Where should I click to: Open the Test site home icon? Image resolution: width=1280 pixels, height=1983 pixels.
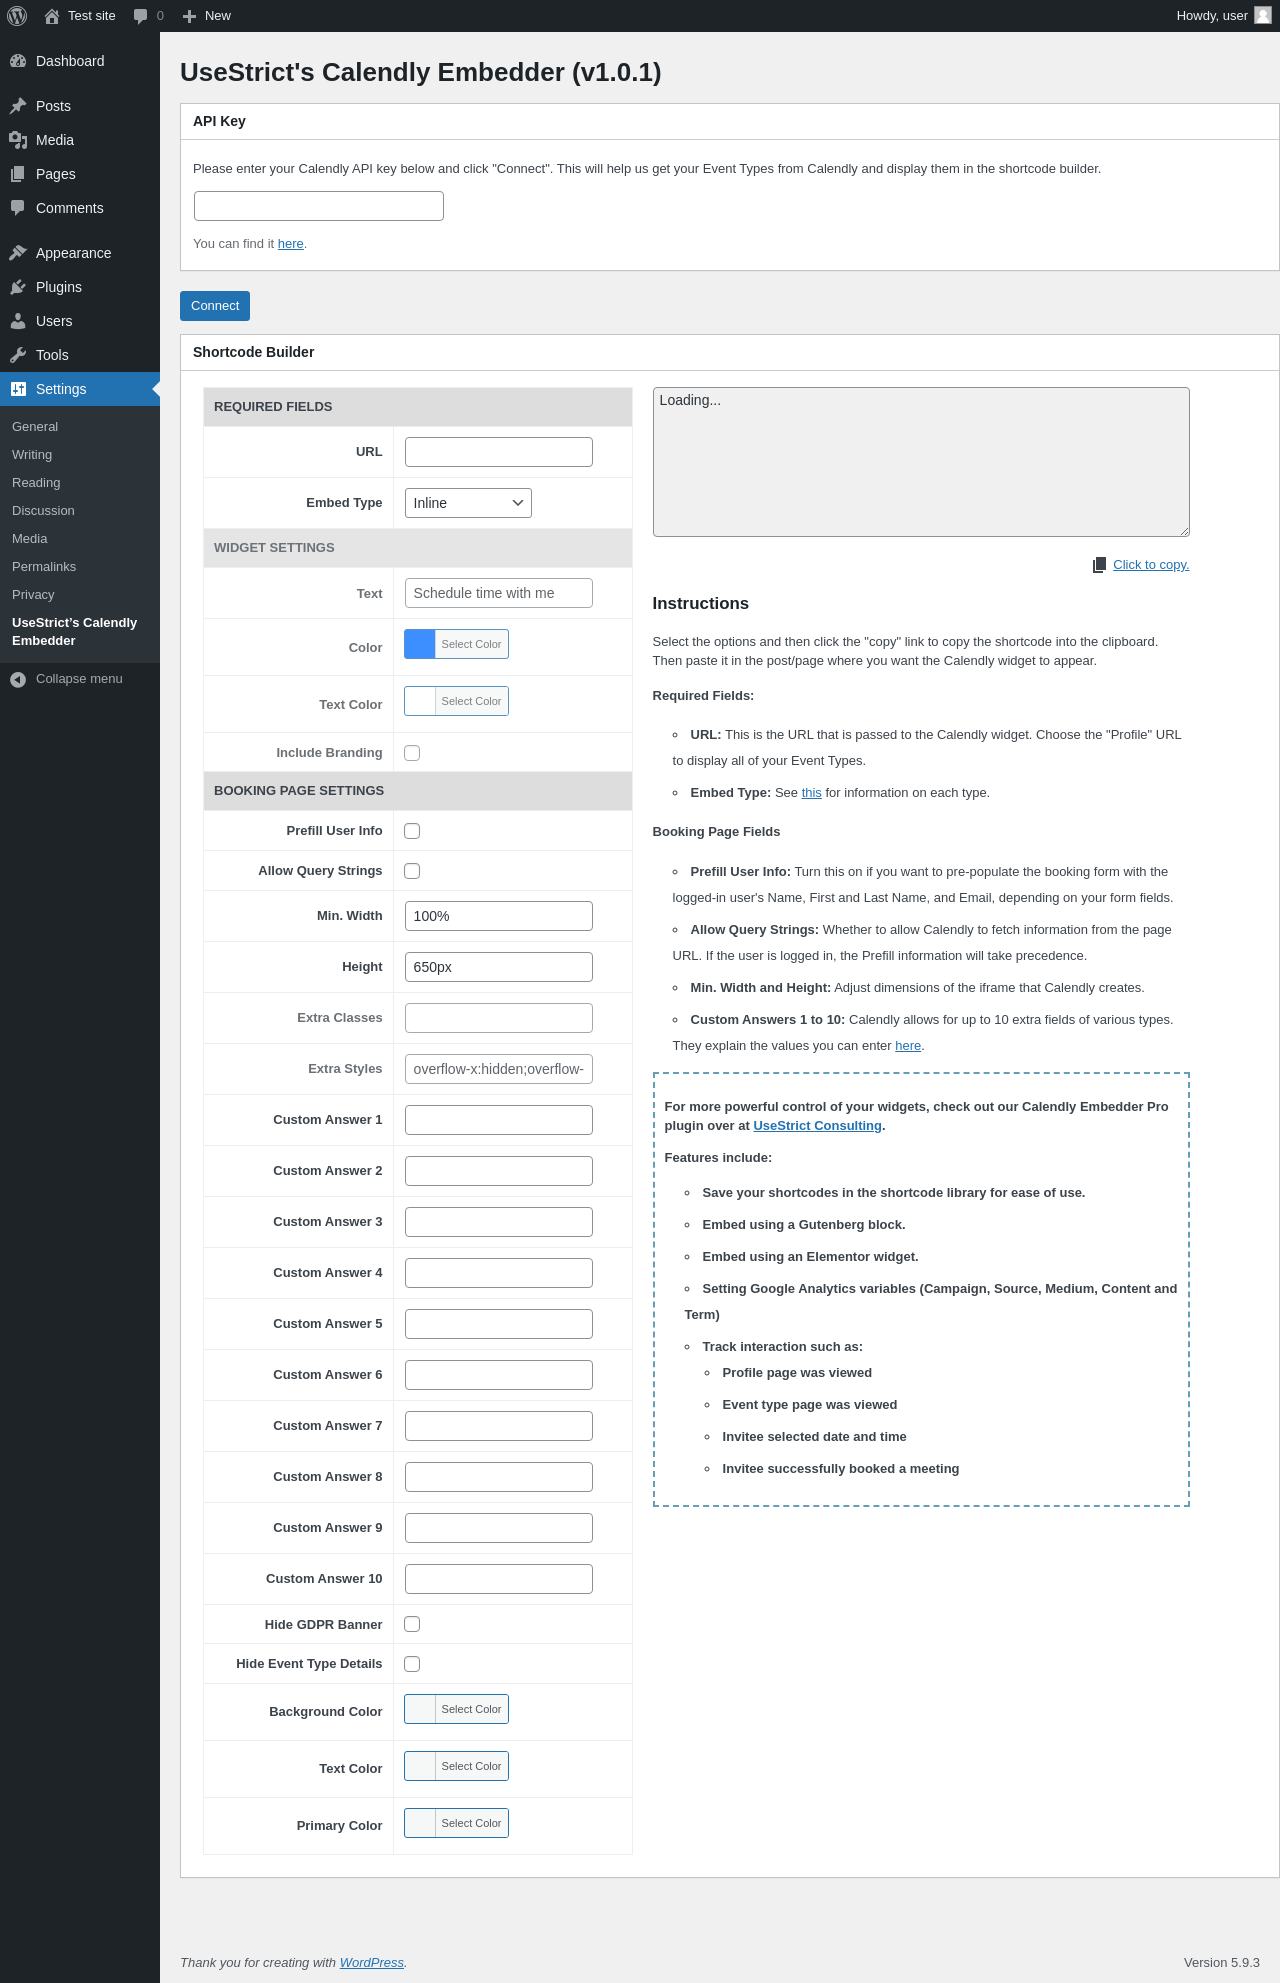[52, 16]
